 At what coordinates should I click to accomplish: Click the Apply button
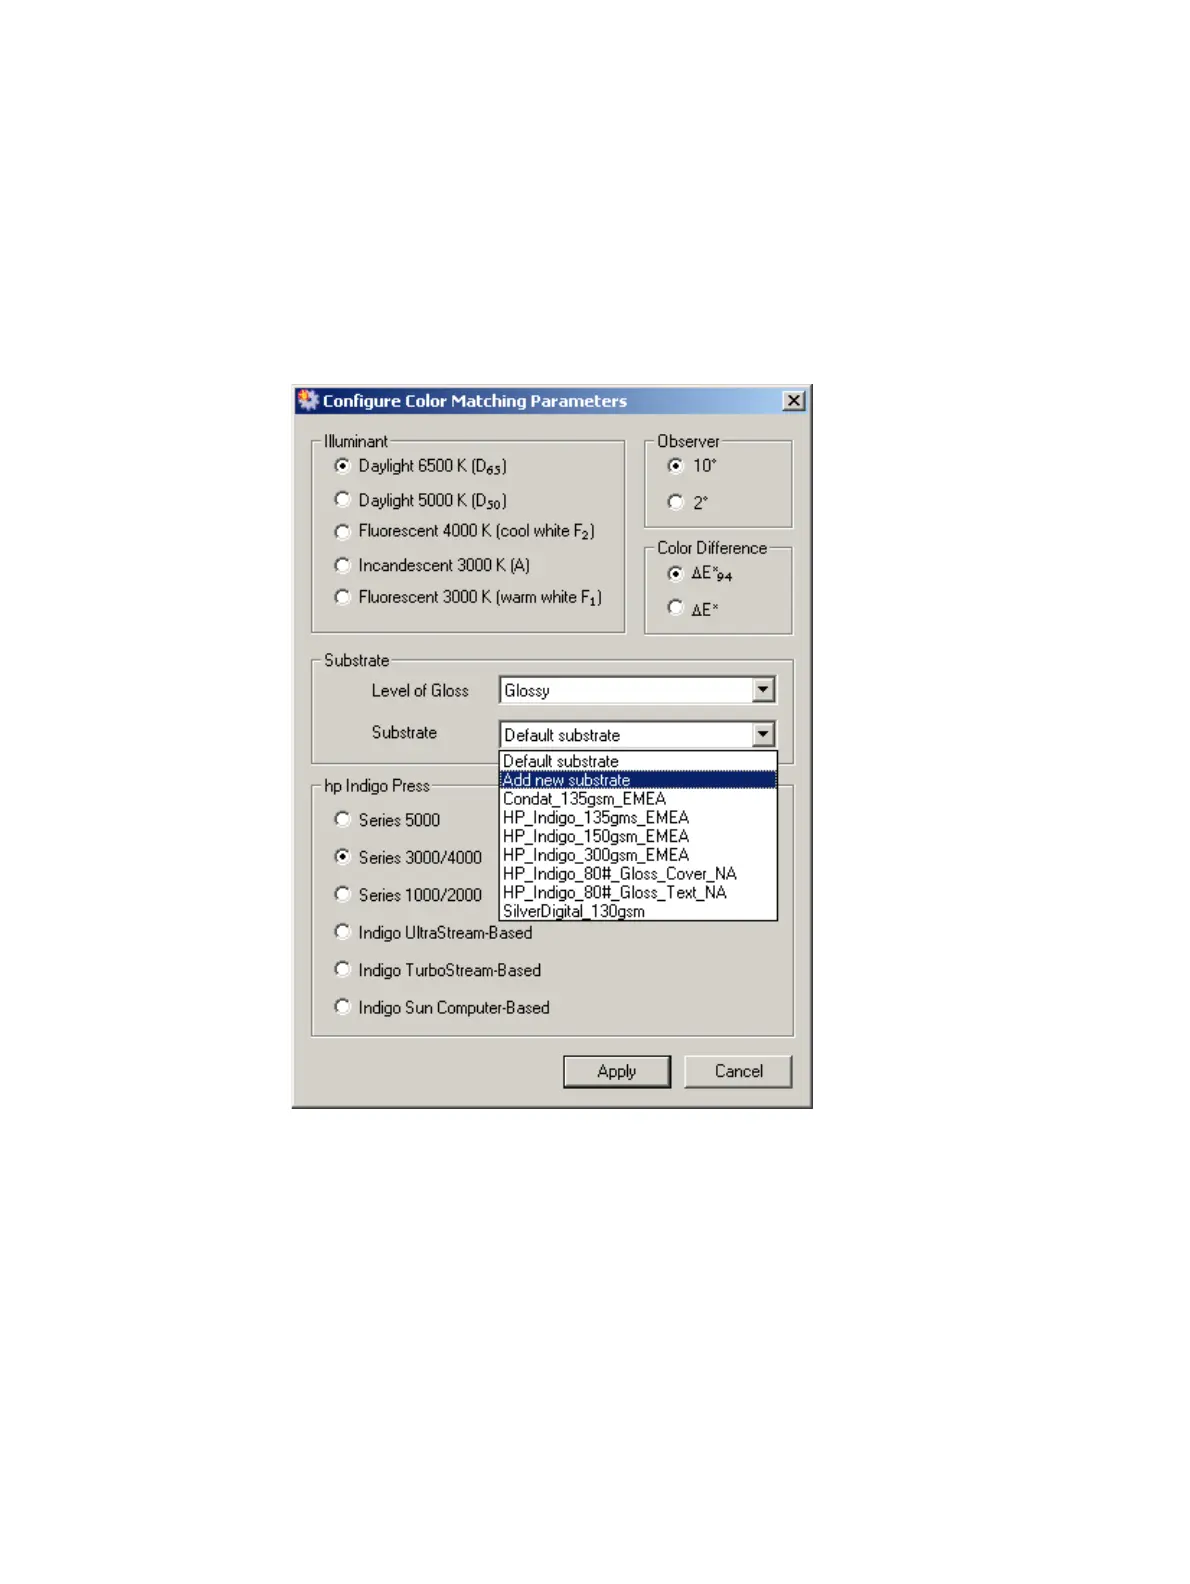617,1071
